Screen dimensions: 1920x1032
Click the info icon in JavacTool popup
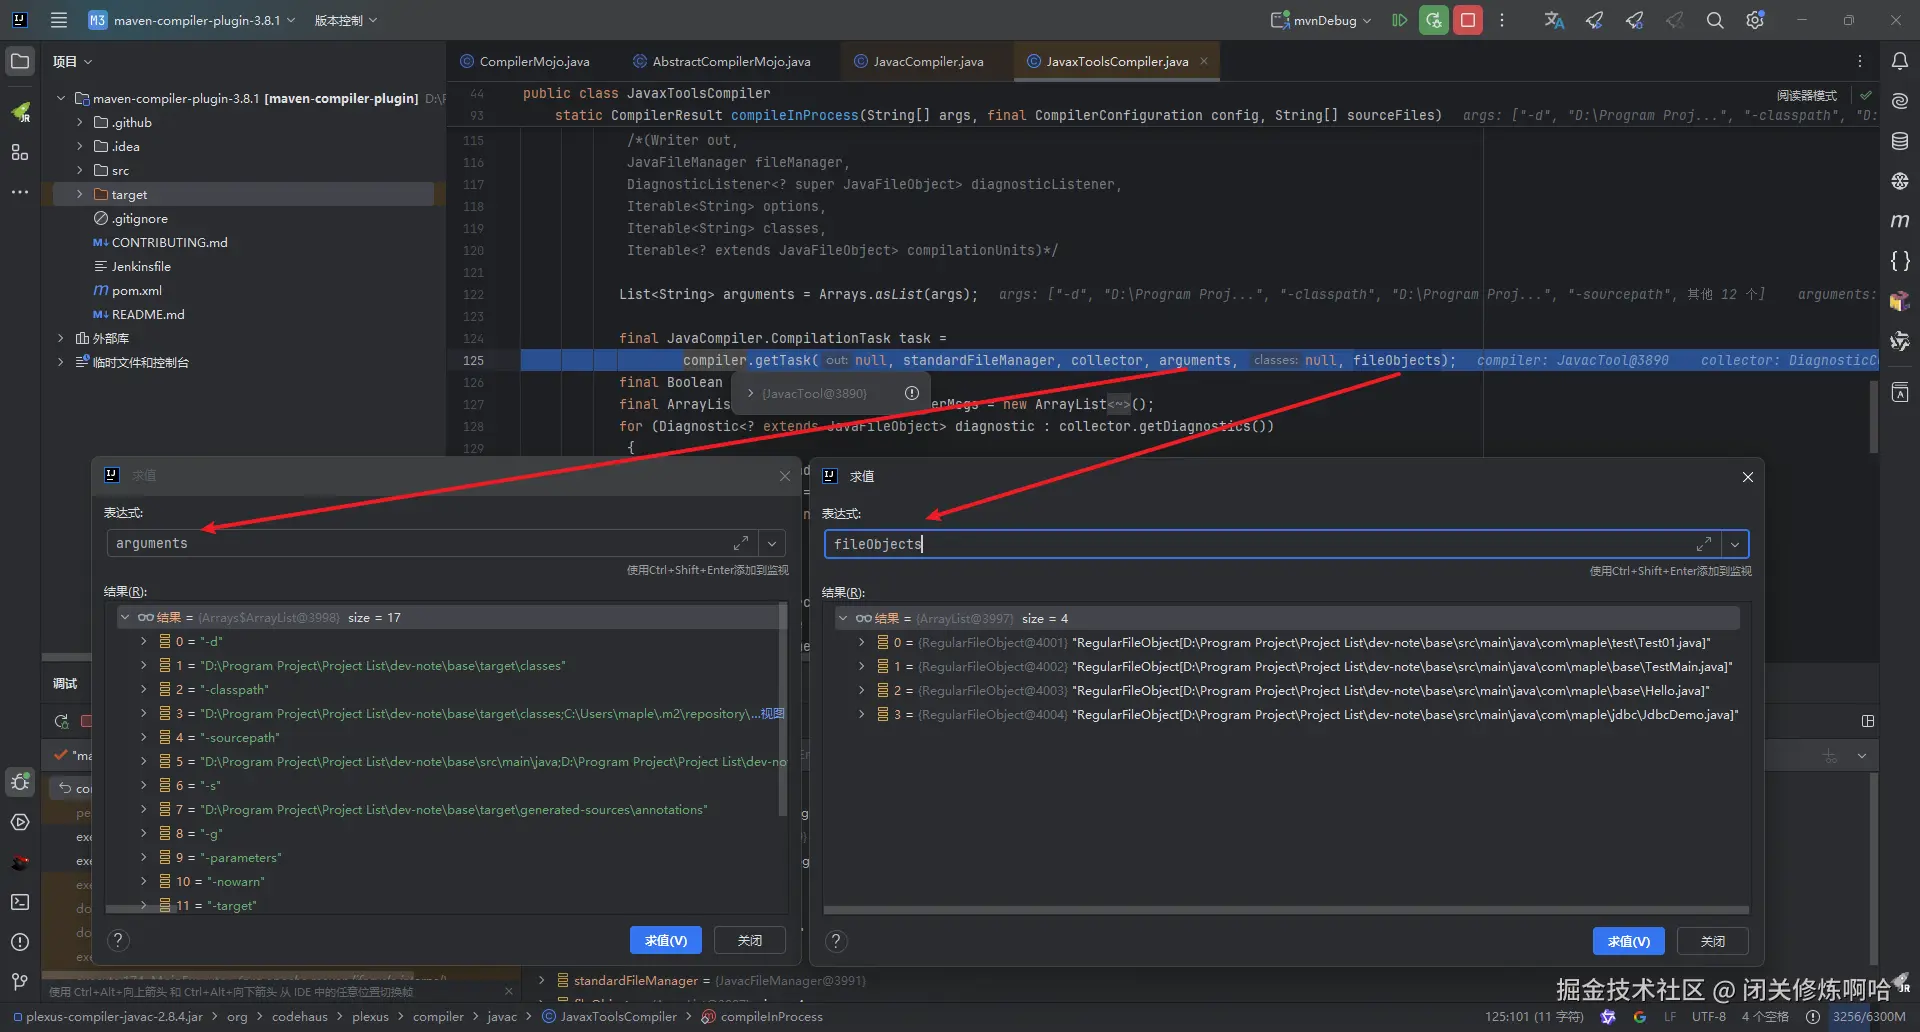click(x=912, y=393)
